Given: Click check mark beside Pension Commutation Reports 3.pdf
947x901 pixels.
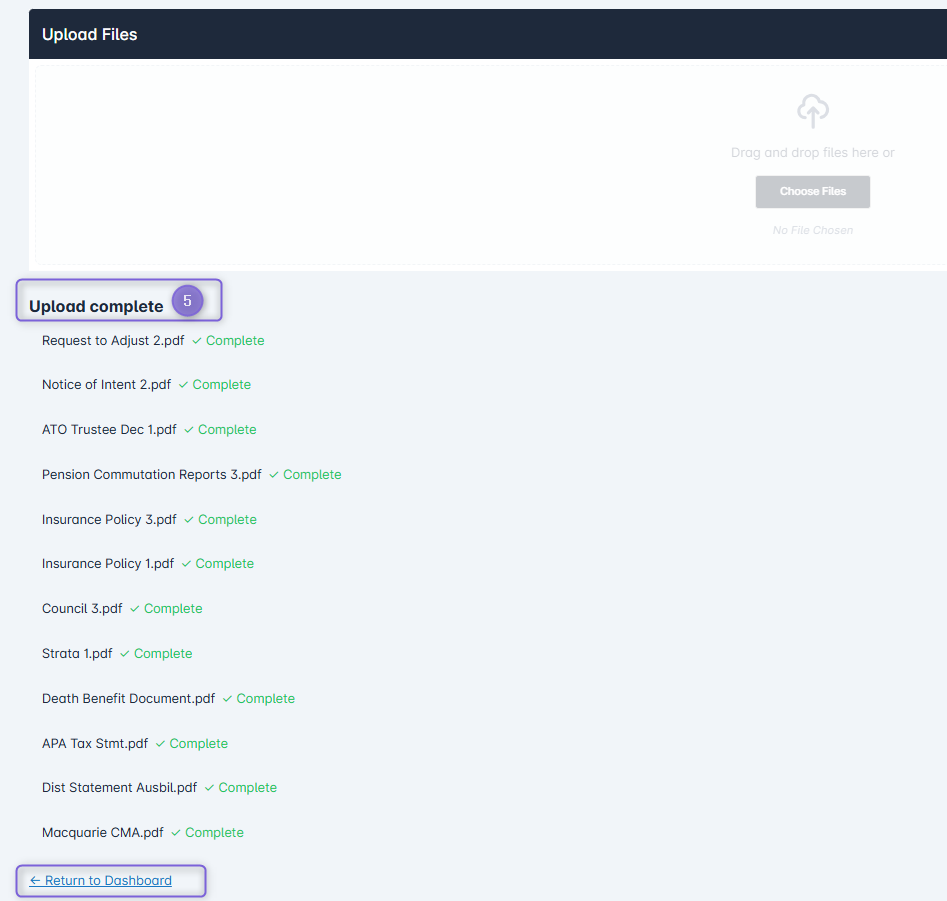Looking at the screenshot, I should 274,475.
